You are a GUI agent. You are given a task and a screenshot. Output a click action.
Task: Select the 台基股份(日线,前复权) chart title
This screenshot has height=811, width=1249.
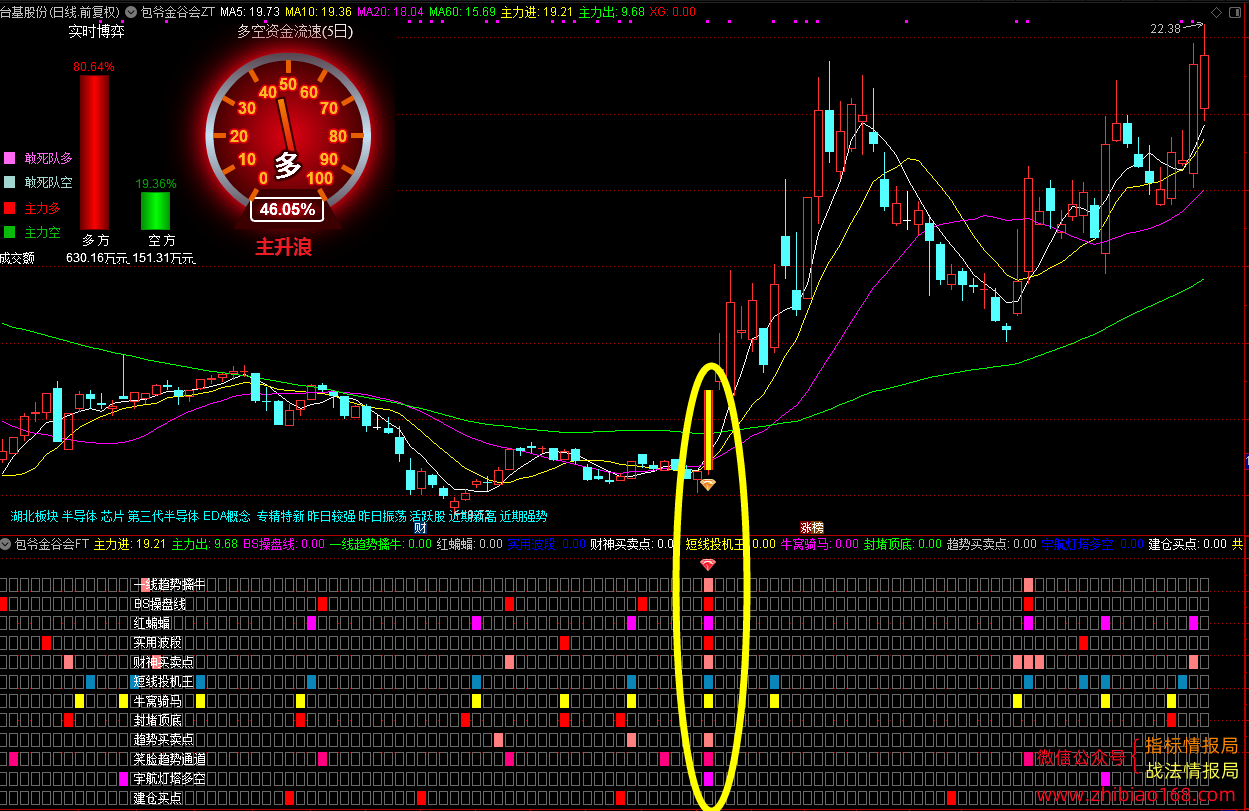click(x=62, y=12)
